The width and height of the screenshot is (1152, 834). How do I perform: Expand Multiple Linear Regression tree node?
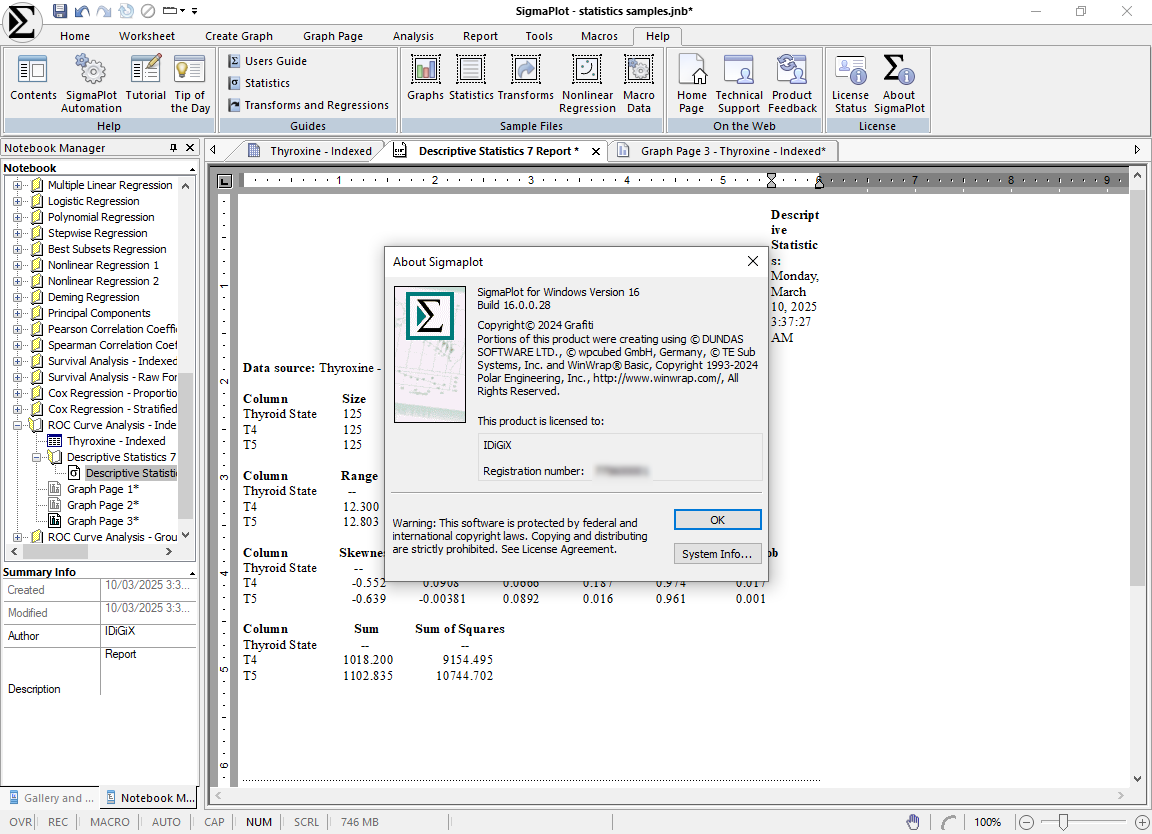coord(18,185)
